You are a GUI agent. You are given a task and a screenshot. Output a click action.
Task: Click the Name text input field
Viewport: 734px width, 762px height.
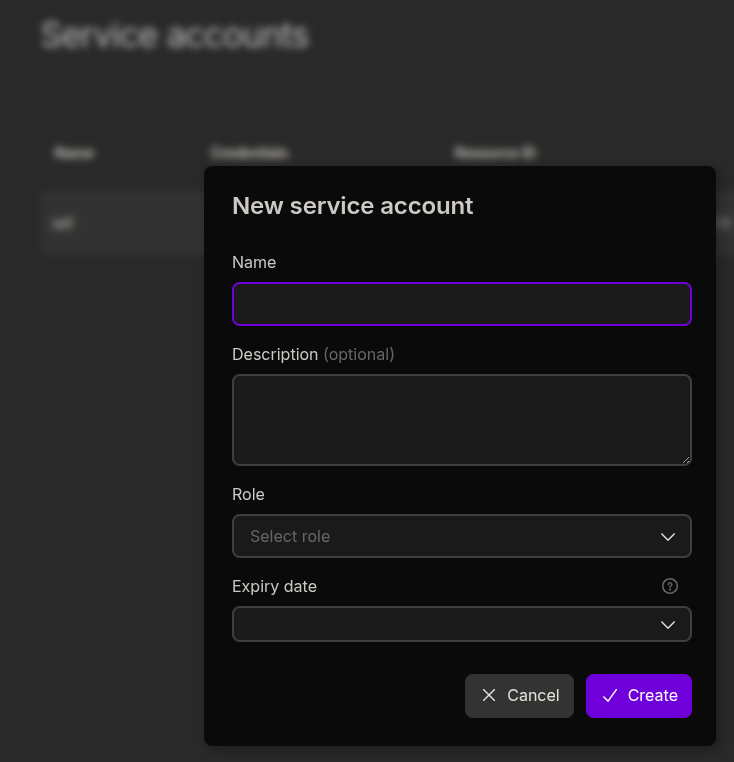[x=461, y=304]
